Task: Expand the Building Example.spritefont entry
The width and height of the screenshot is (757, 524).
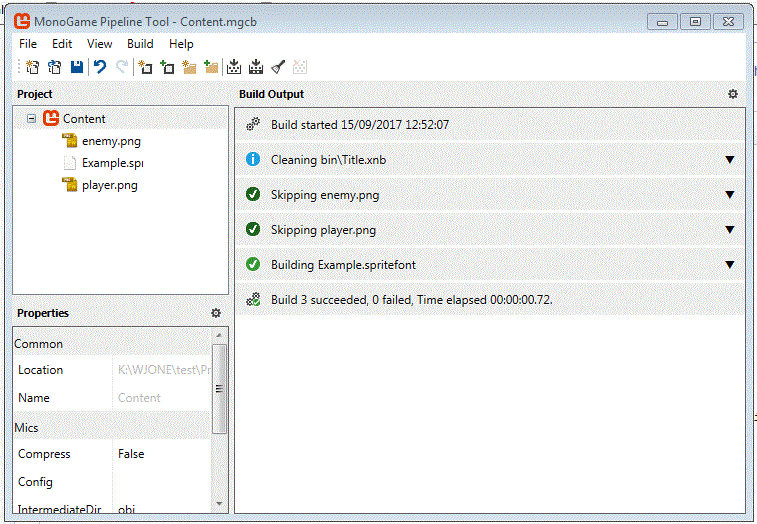Action: pyautogui.click(x=729, y=265)
